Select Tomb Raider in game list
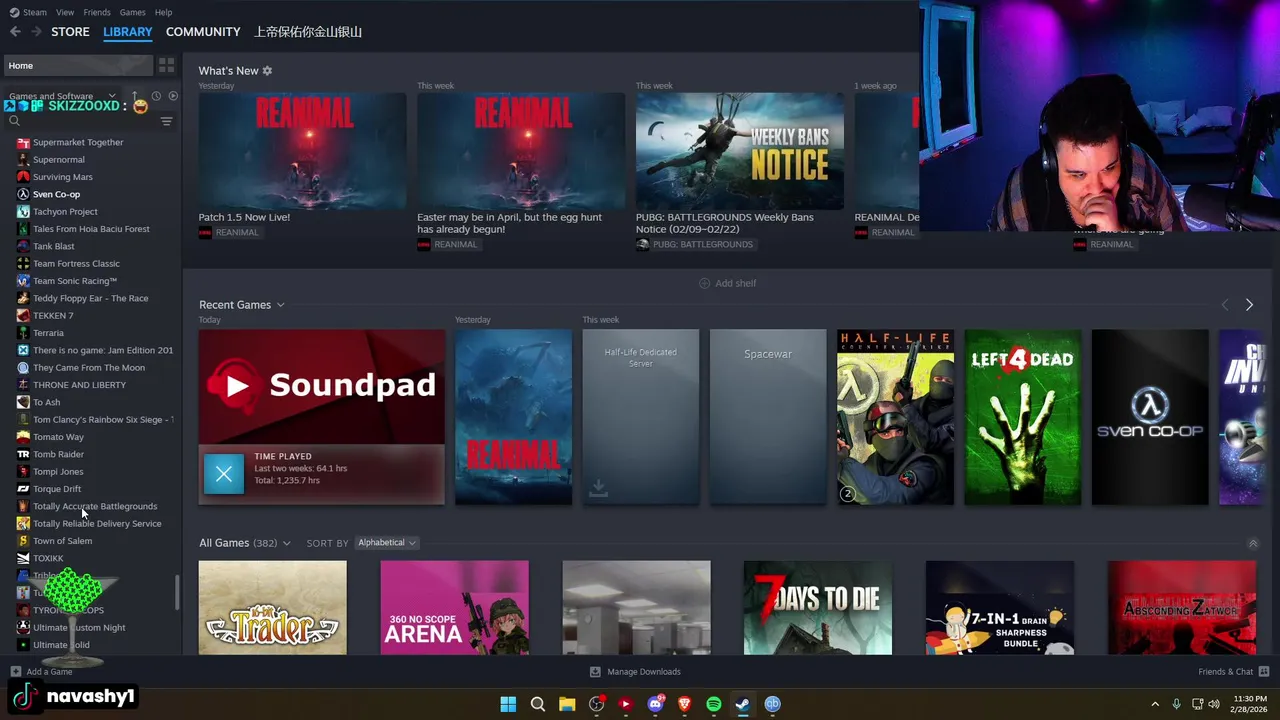 click(x=58, y=454)
